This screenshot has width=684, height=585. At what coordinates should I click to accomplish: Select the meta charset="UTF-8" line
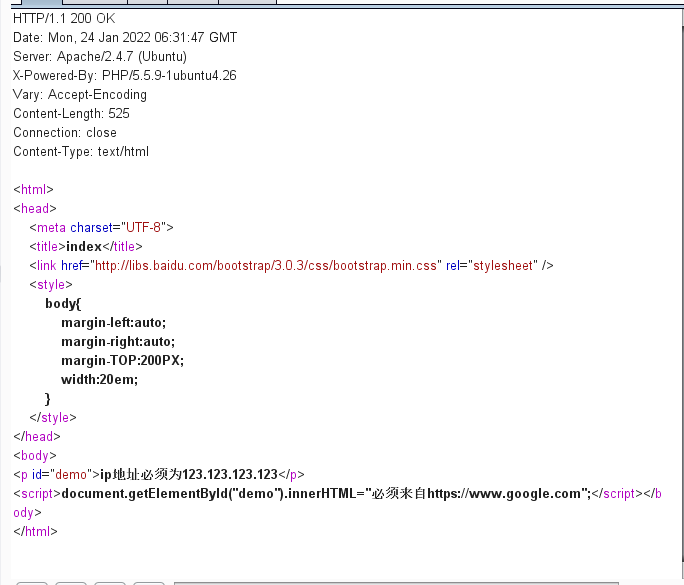(101, 227)
